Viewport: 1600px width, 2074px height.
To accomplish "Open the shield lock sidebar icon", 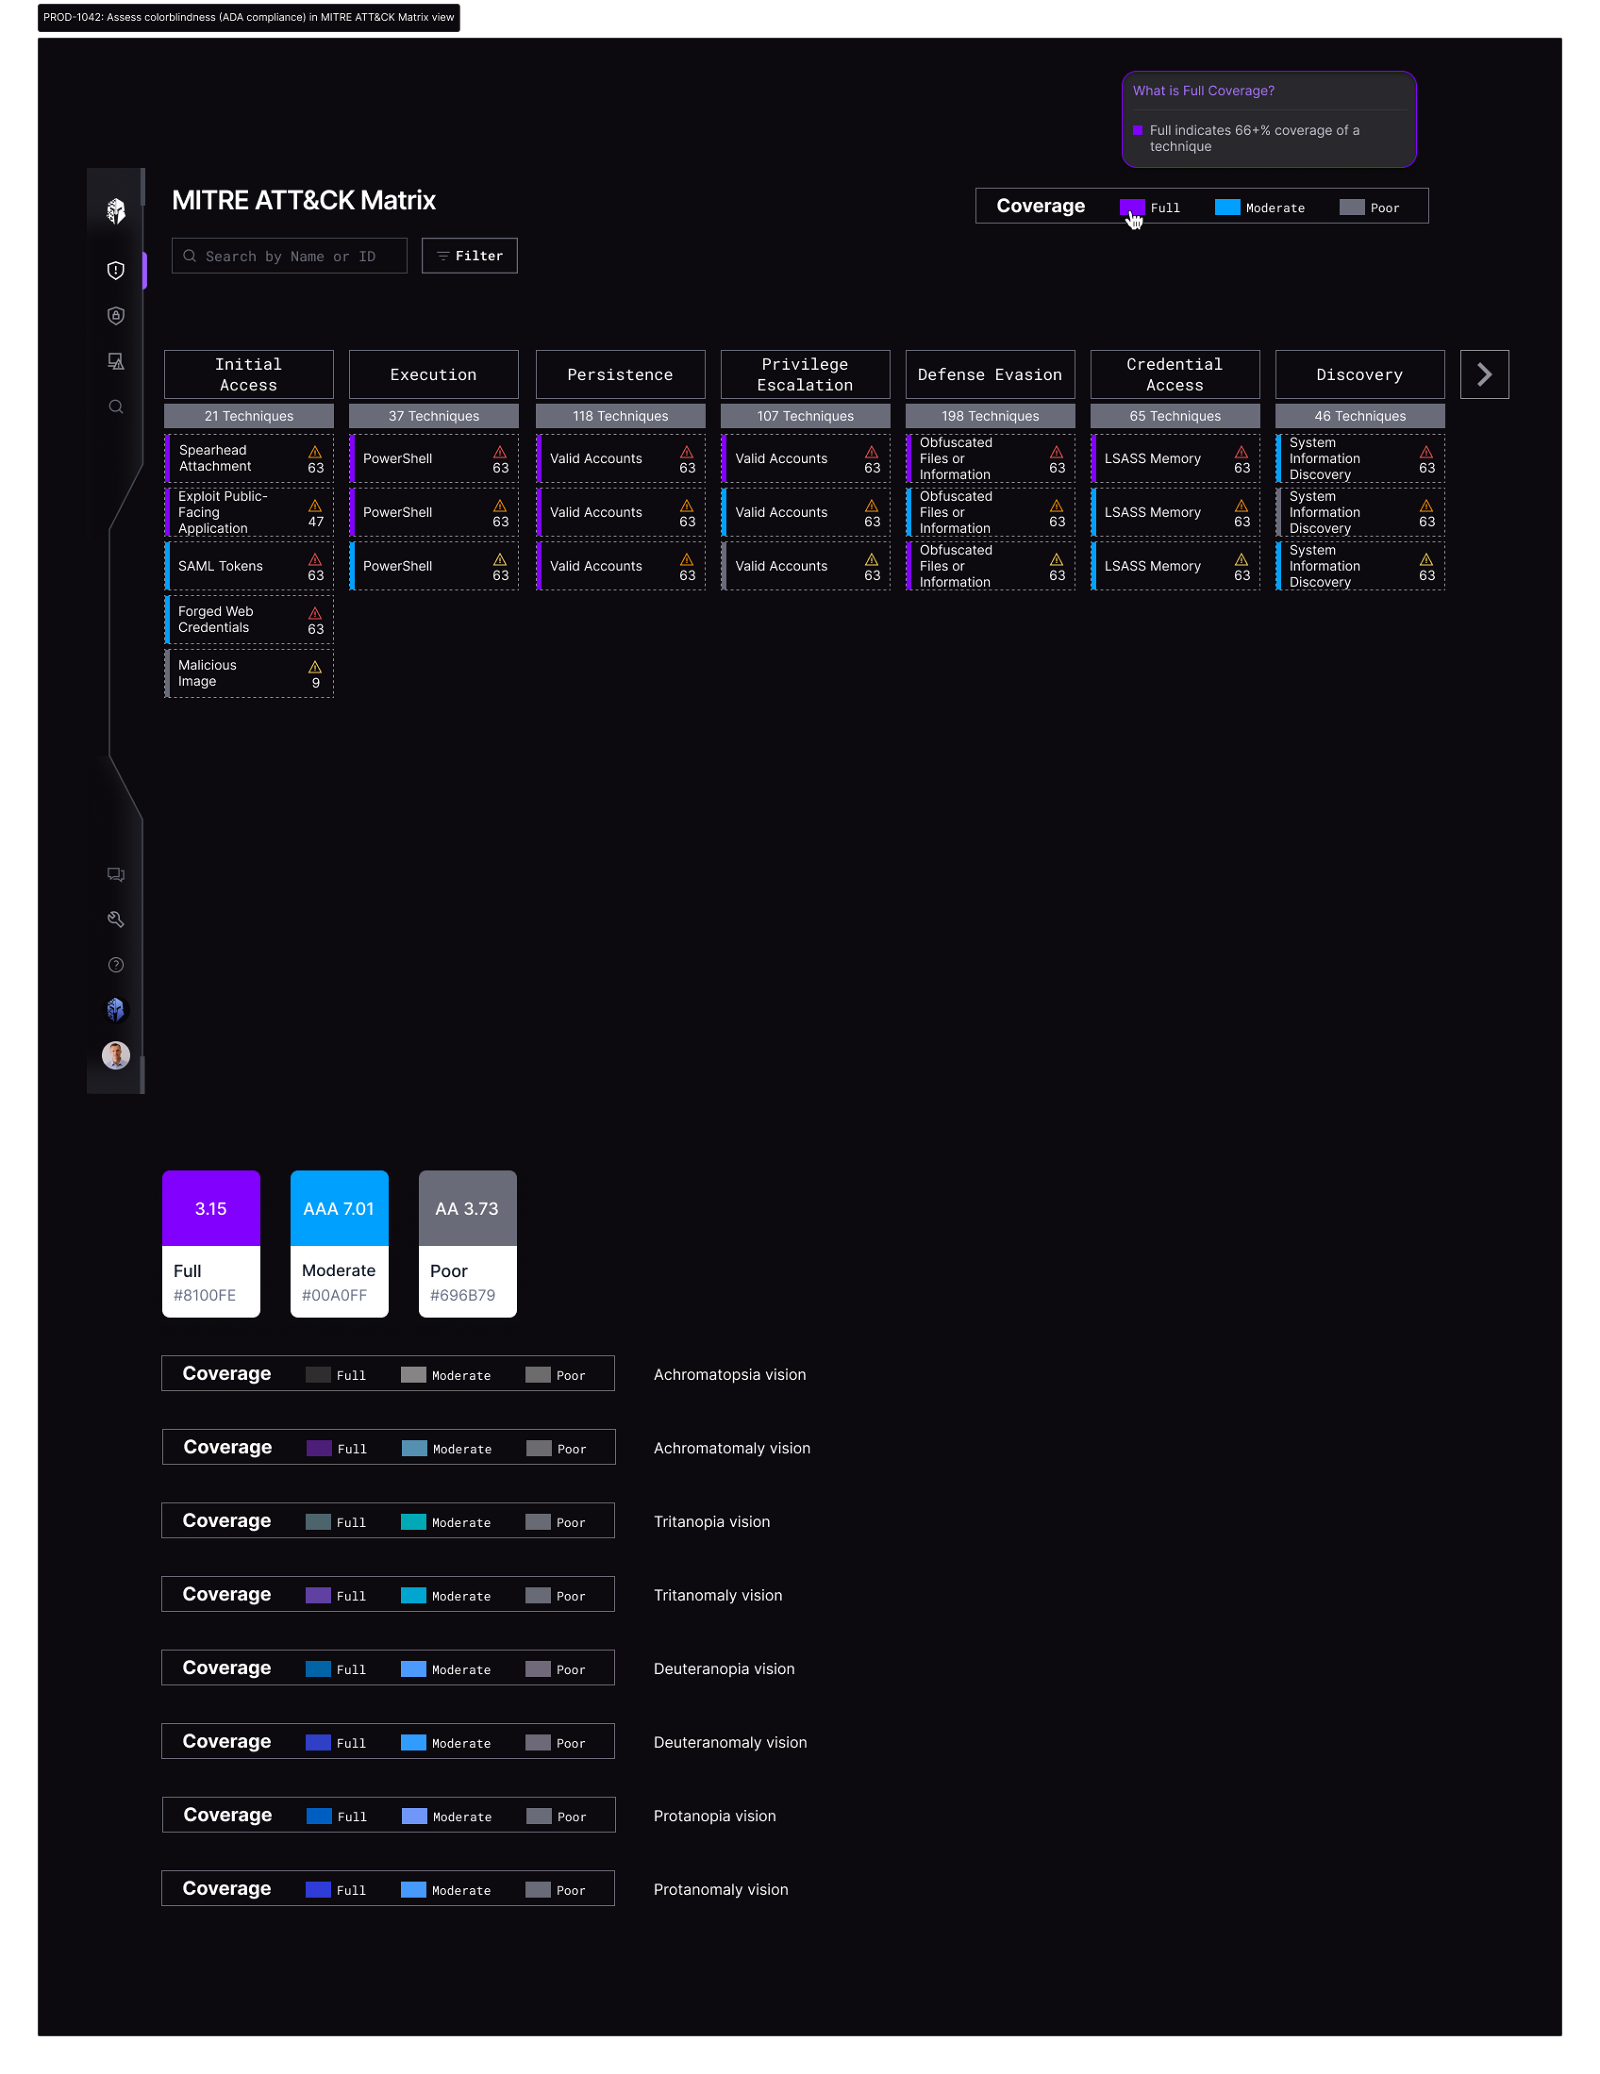I will (116, 316).
